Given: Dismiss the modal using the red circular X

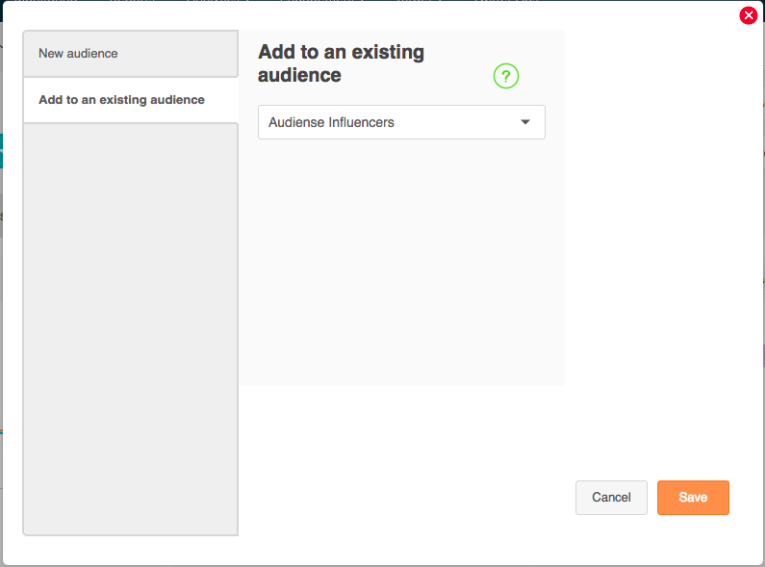Looking at the screenshot, I should [748, 15].
